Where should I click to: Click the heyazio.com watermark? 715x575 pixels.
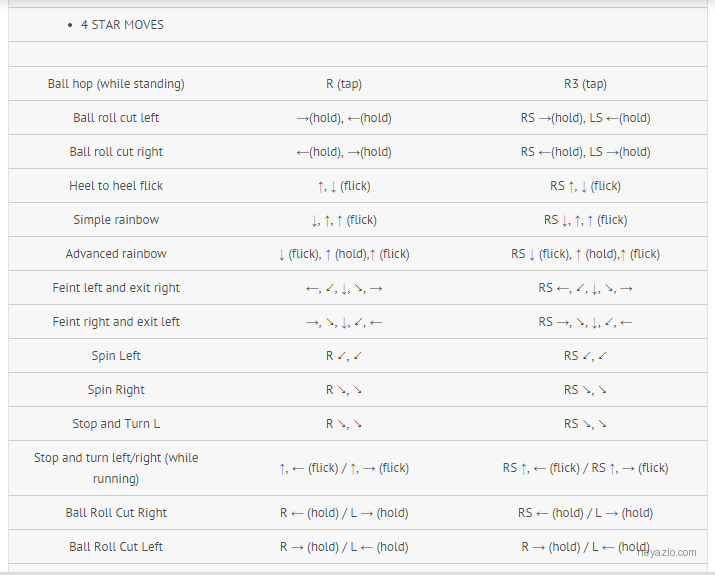pos(667,552)
